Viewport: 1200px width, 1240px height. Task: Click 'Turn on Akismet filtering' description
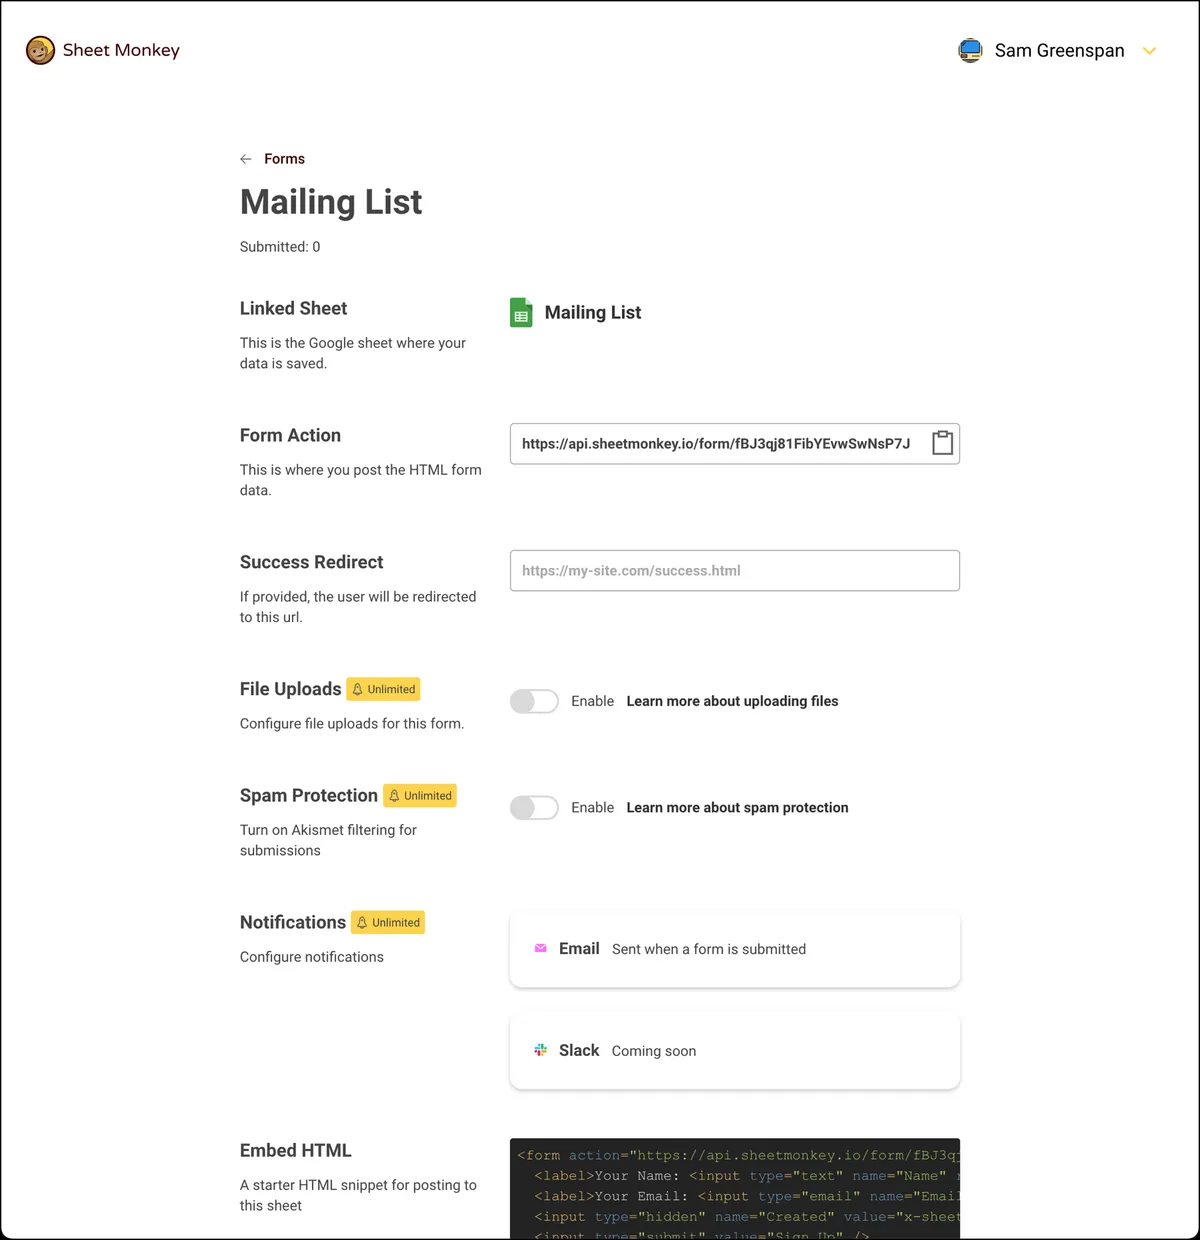(x=328, y=840)
